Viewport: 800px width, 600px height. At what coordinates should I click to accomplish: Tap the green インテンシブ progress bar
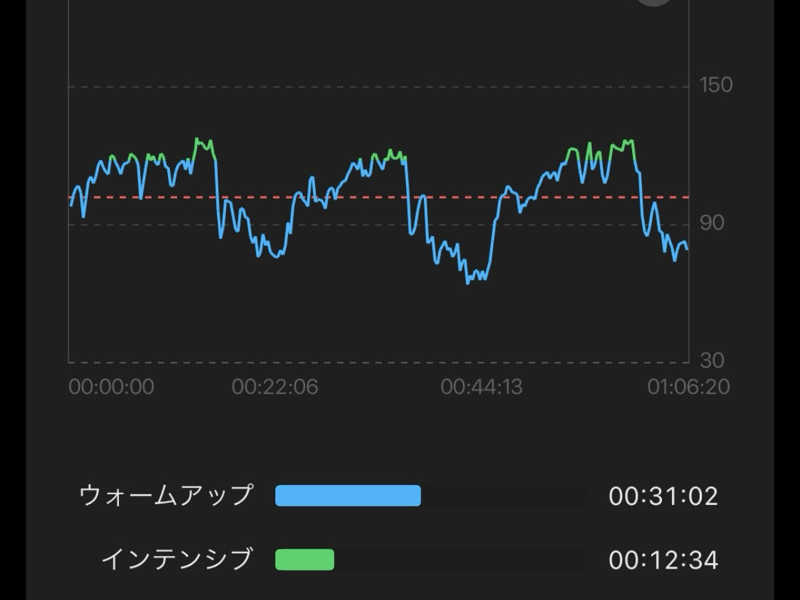tap(304, 559)
